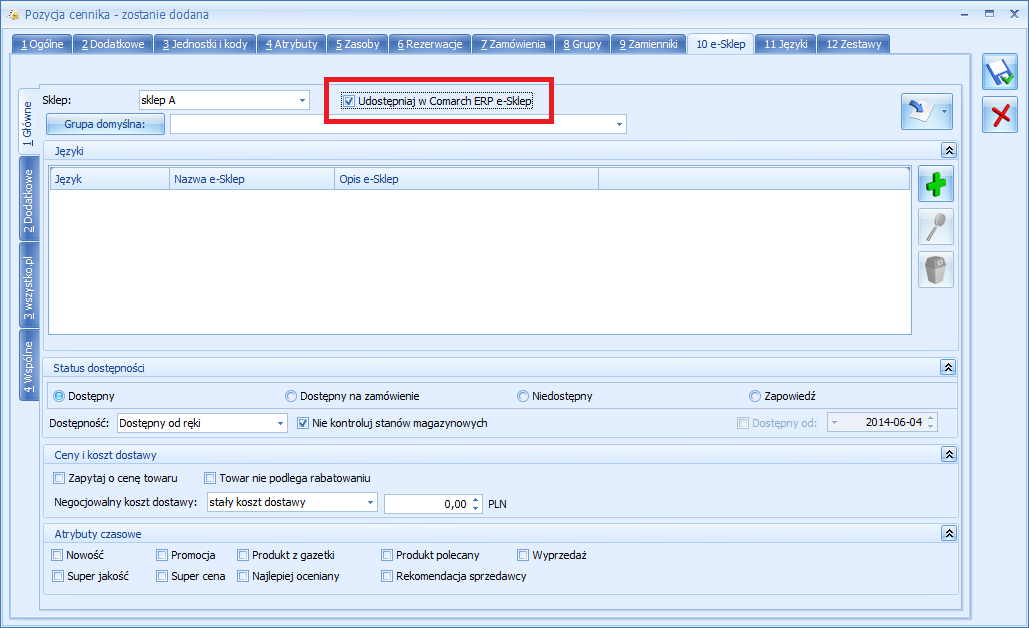Open the Sklep dropdown showing sklep A
1029x628 pixels.
303,100
